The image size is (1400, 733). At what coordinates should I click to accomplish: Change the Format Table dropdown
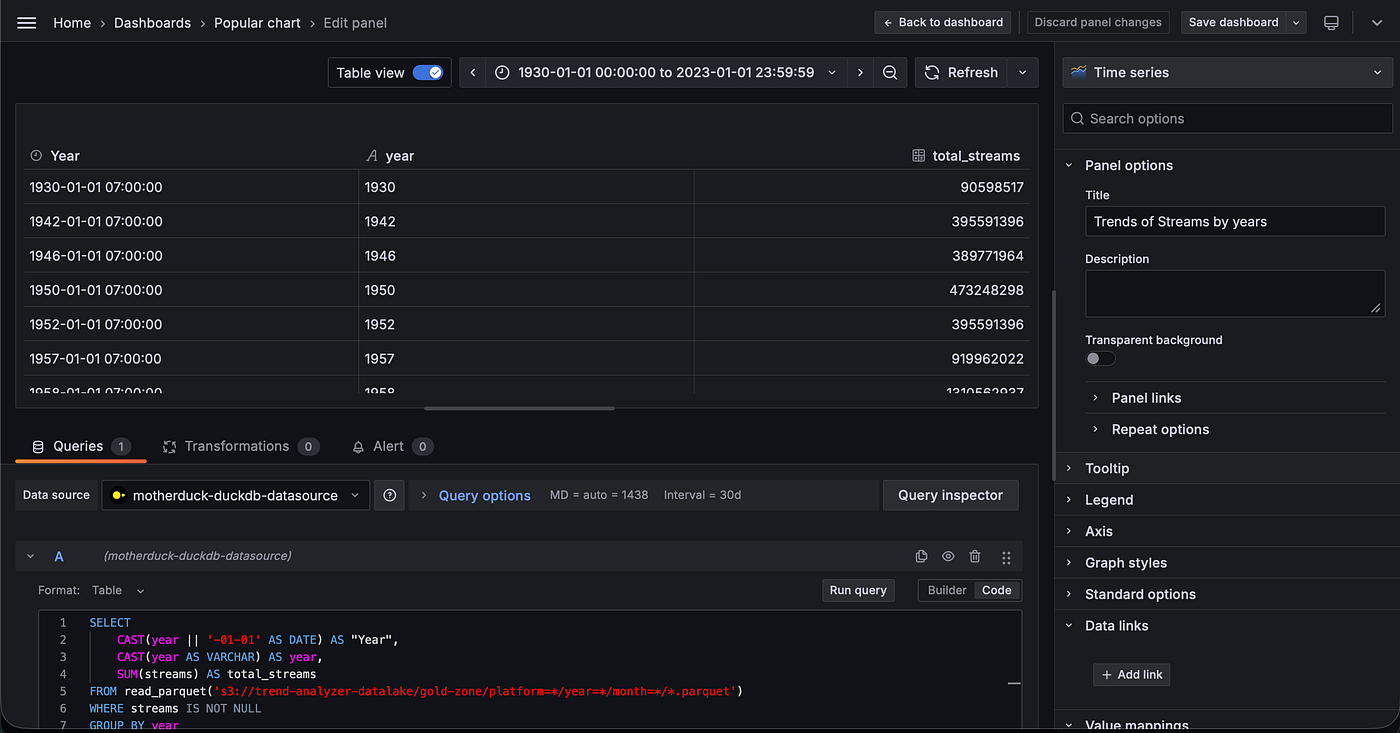pyautogui.click(x=118, y=590)
